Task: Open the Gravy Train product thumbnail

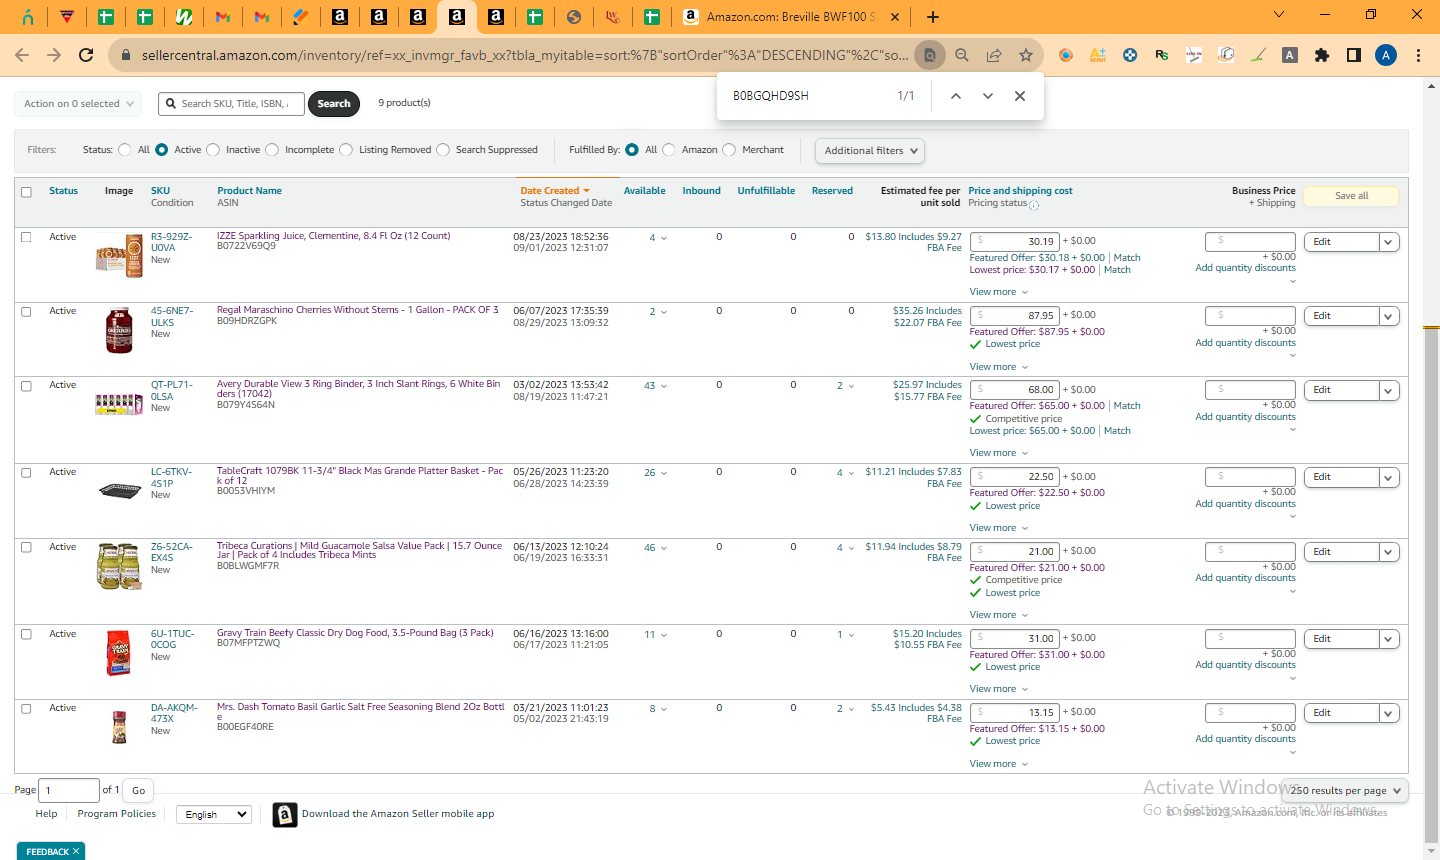Action: [119, 654]
